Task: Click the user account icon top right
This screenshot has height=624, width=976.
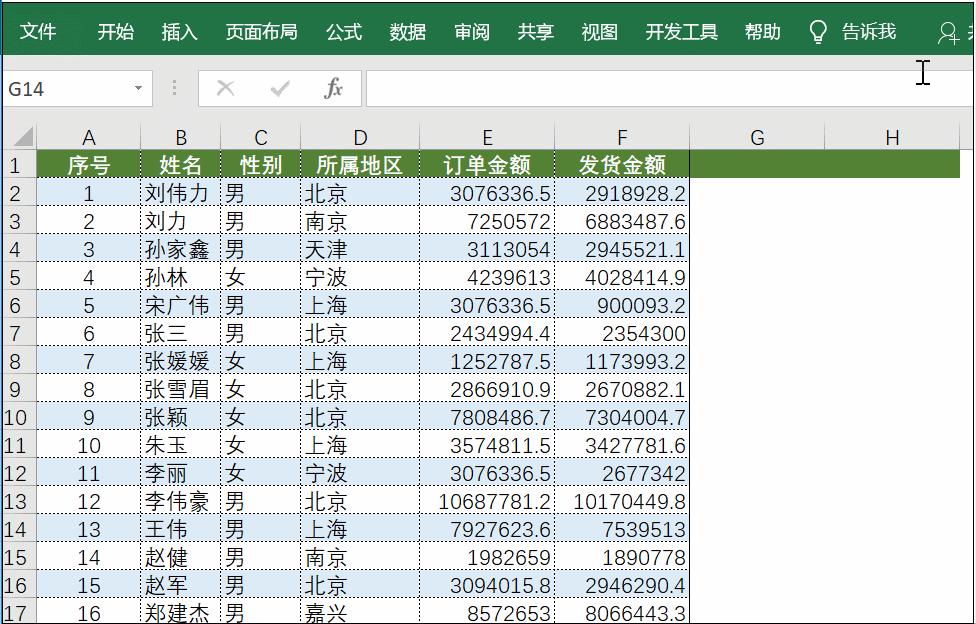Action: click(x=948, y=30)
